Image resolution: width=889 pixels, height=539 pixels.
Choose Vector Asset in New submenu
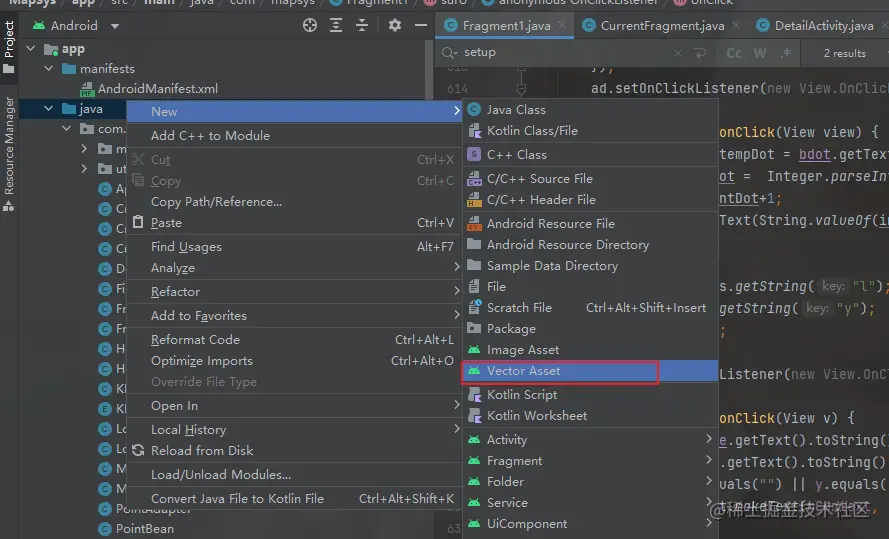(591, 371)
